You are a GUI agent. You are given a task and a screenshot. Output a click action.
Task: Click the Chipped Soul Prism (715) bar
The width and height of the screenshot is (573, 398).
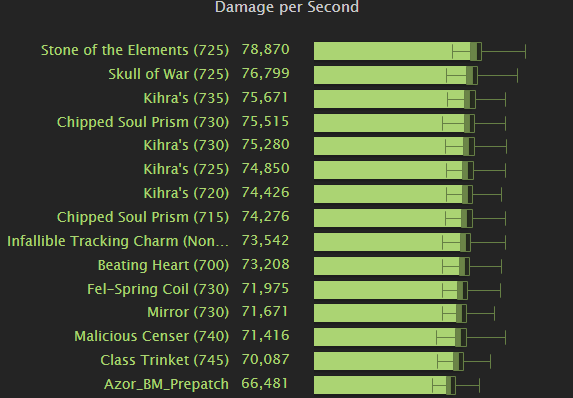pyautogui.click(x=393, y=218)
